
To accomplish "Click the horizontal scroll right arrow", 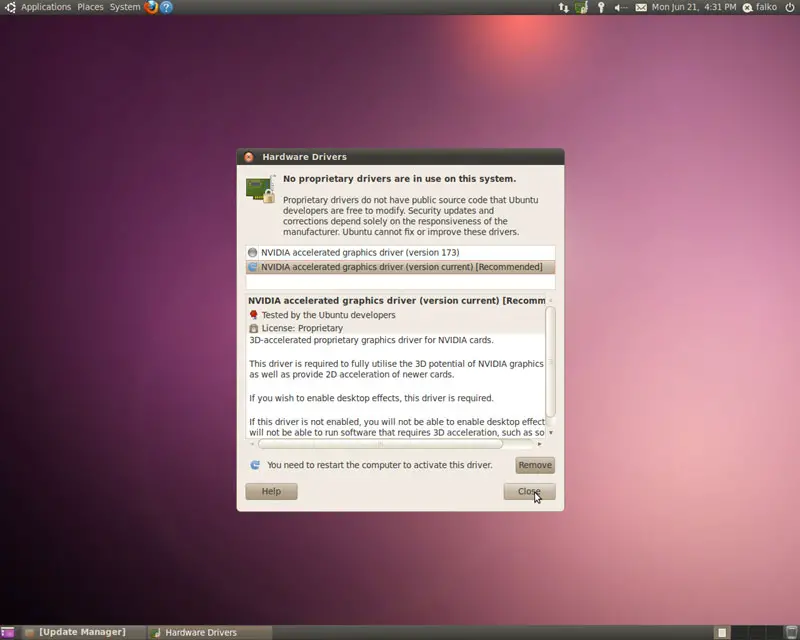I will [540, 444].
